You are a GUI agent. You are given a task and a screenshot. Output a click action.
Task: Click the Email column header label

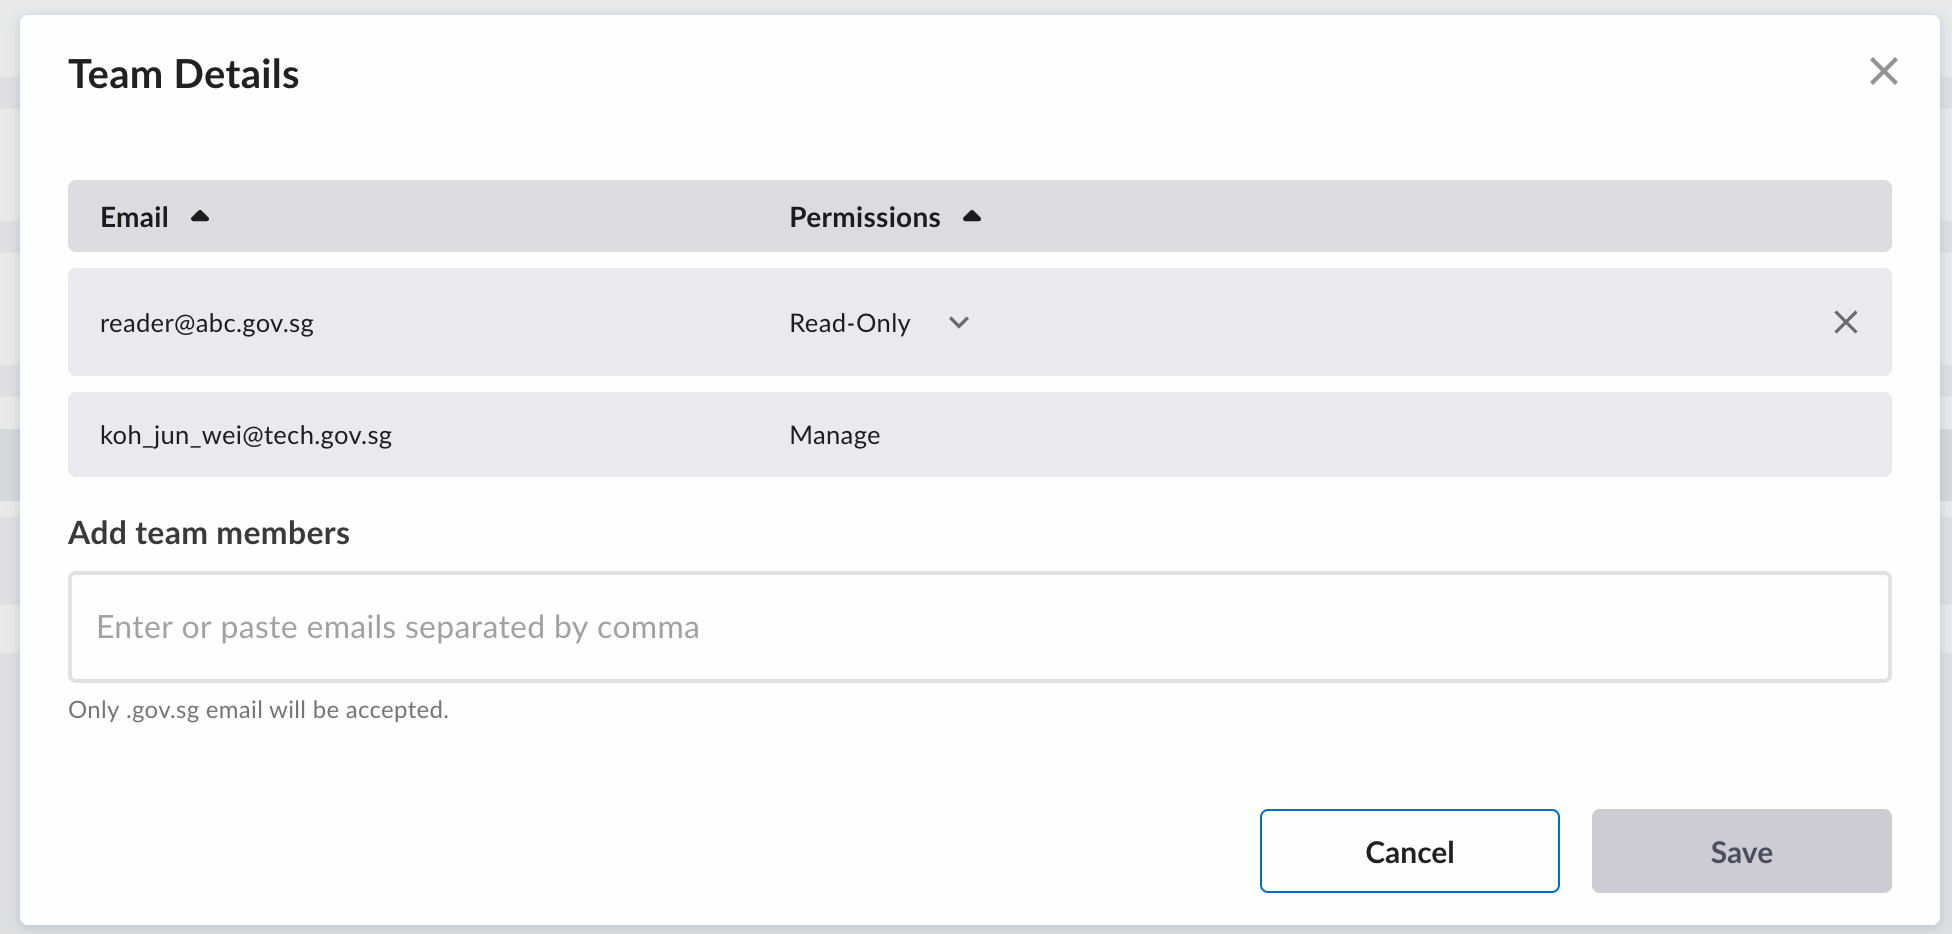tap(134, 217)
